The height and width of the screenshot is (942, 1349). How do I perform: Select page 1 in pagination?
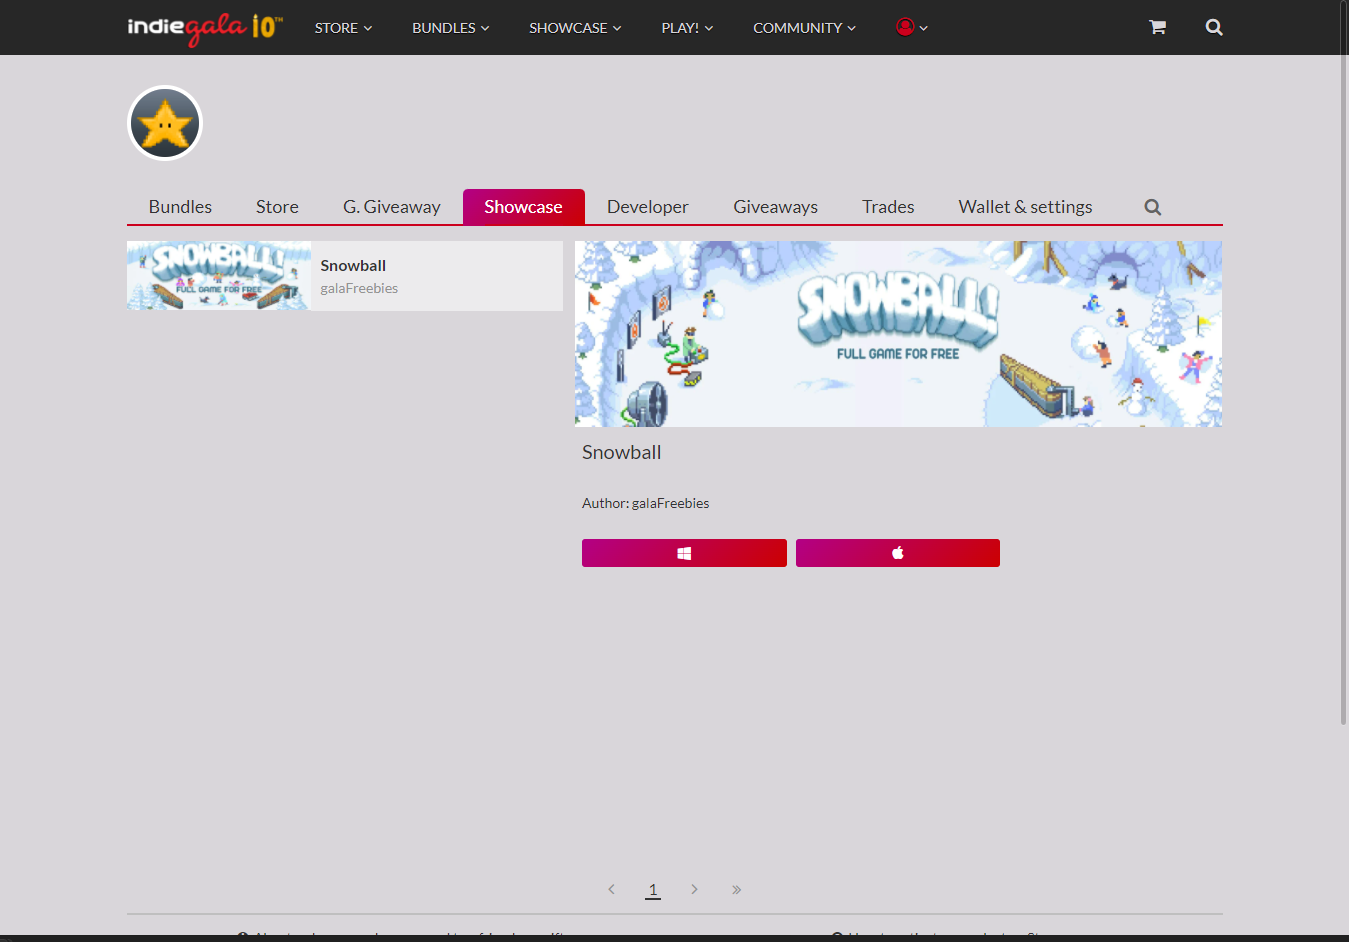[653, 889]
